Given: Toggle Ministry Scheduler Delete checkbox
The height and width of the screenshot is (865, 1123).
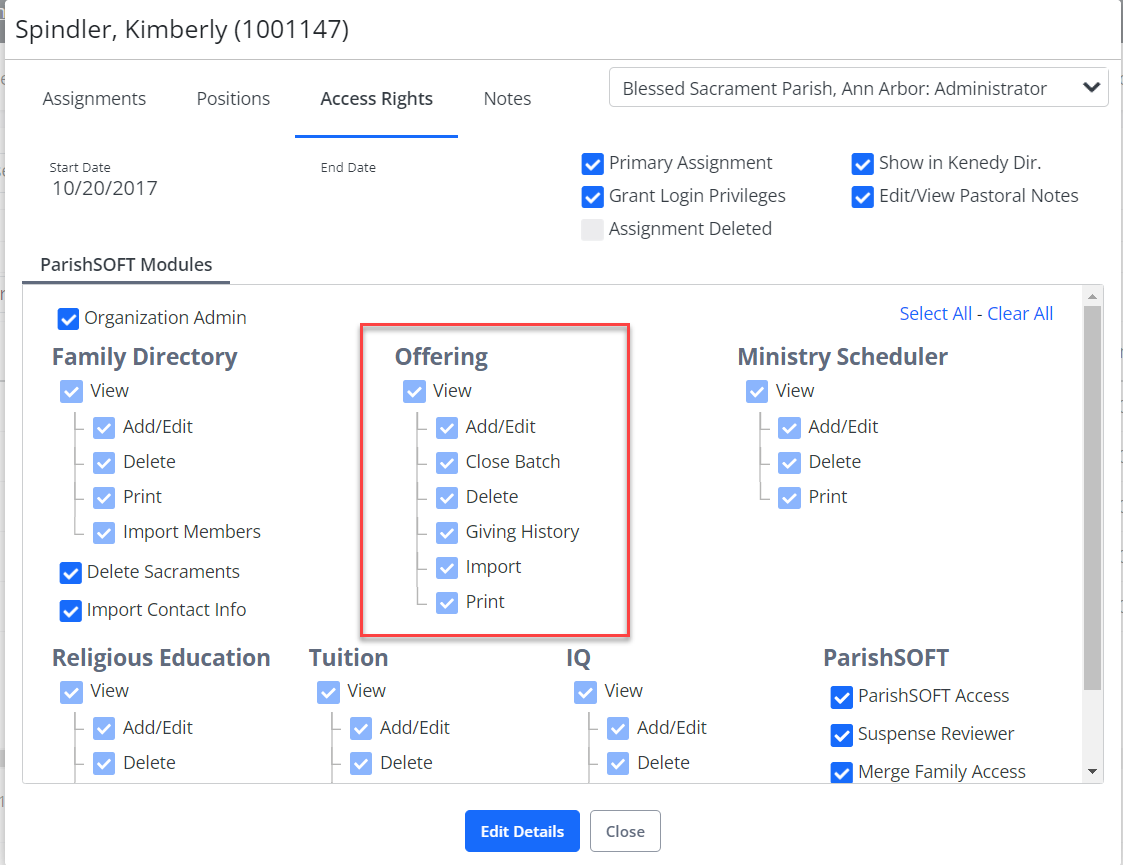Looking at the screenshot, I should (789, 463).
